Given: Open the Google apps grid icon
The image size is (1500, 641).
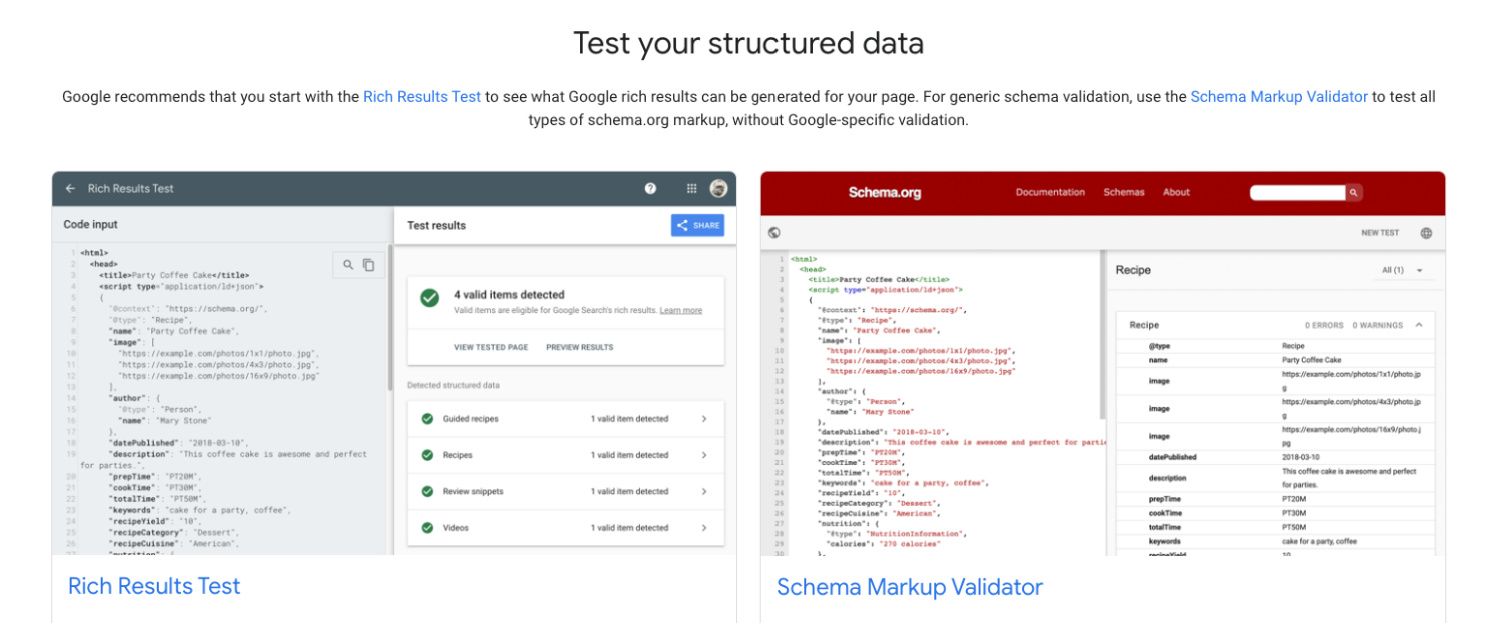Looking at the screenshot, I should (x=691, y=188).
